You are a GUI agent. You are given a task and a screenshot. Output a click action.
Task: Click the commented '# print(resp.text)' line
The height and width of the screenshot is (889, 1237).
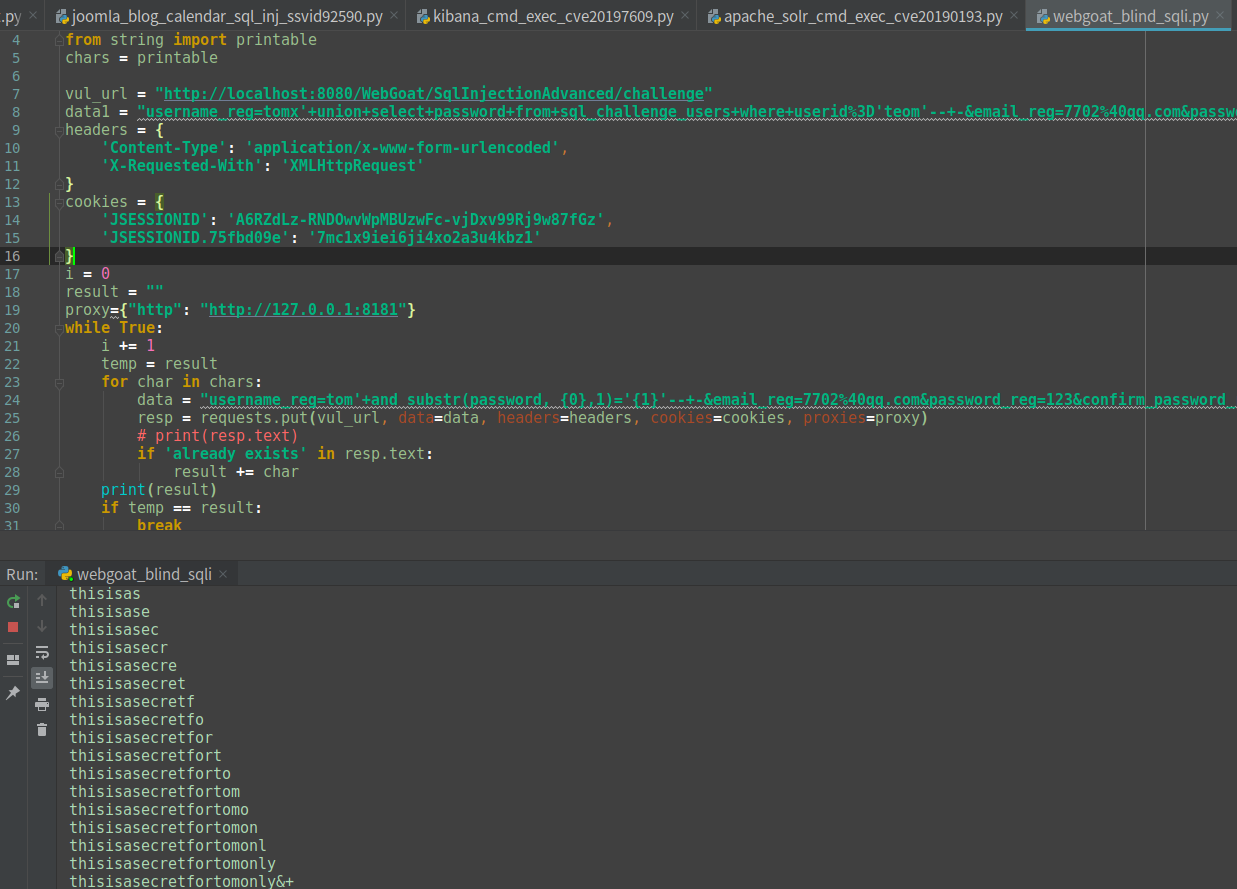click(x=218, y=436)
